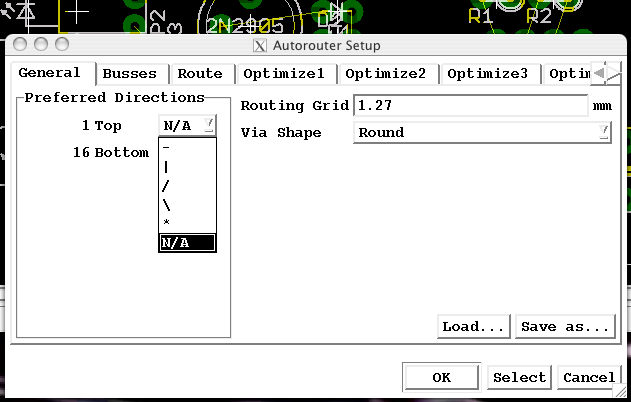Switch to the General tab

[x=53, y=73]
